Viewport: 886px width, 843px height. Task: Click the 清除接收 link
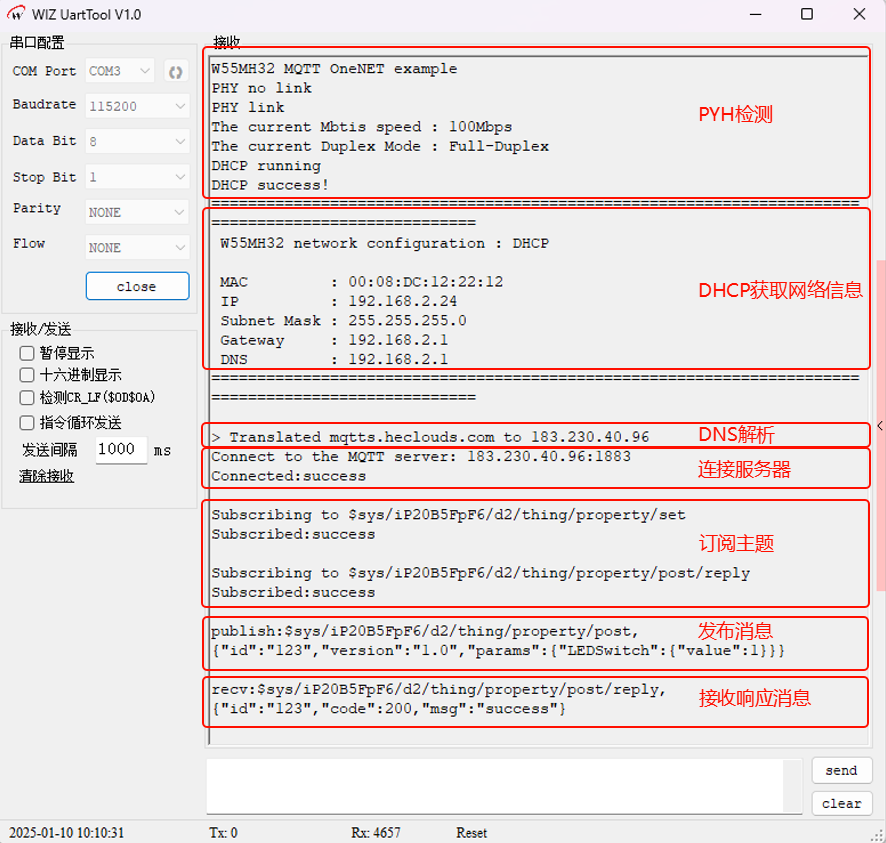point(46,476)
